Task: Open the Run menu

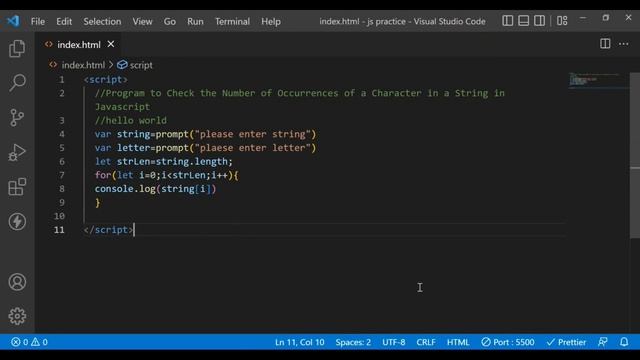Action: [195, 21]
